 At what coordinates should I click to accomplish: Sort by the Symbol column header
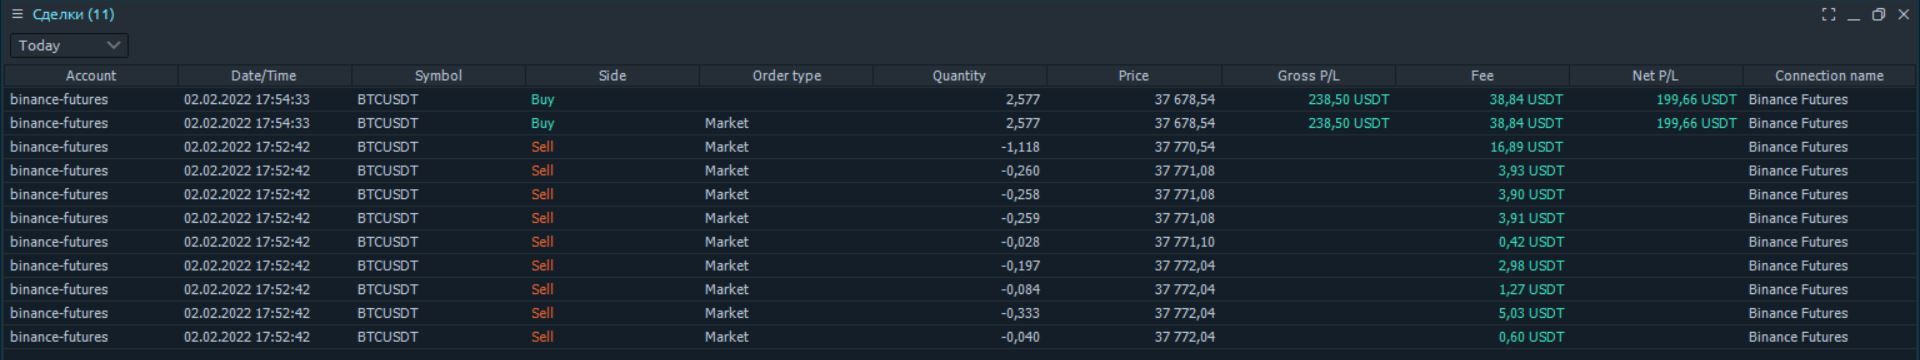click(x=438, y=75)
